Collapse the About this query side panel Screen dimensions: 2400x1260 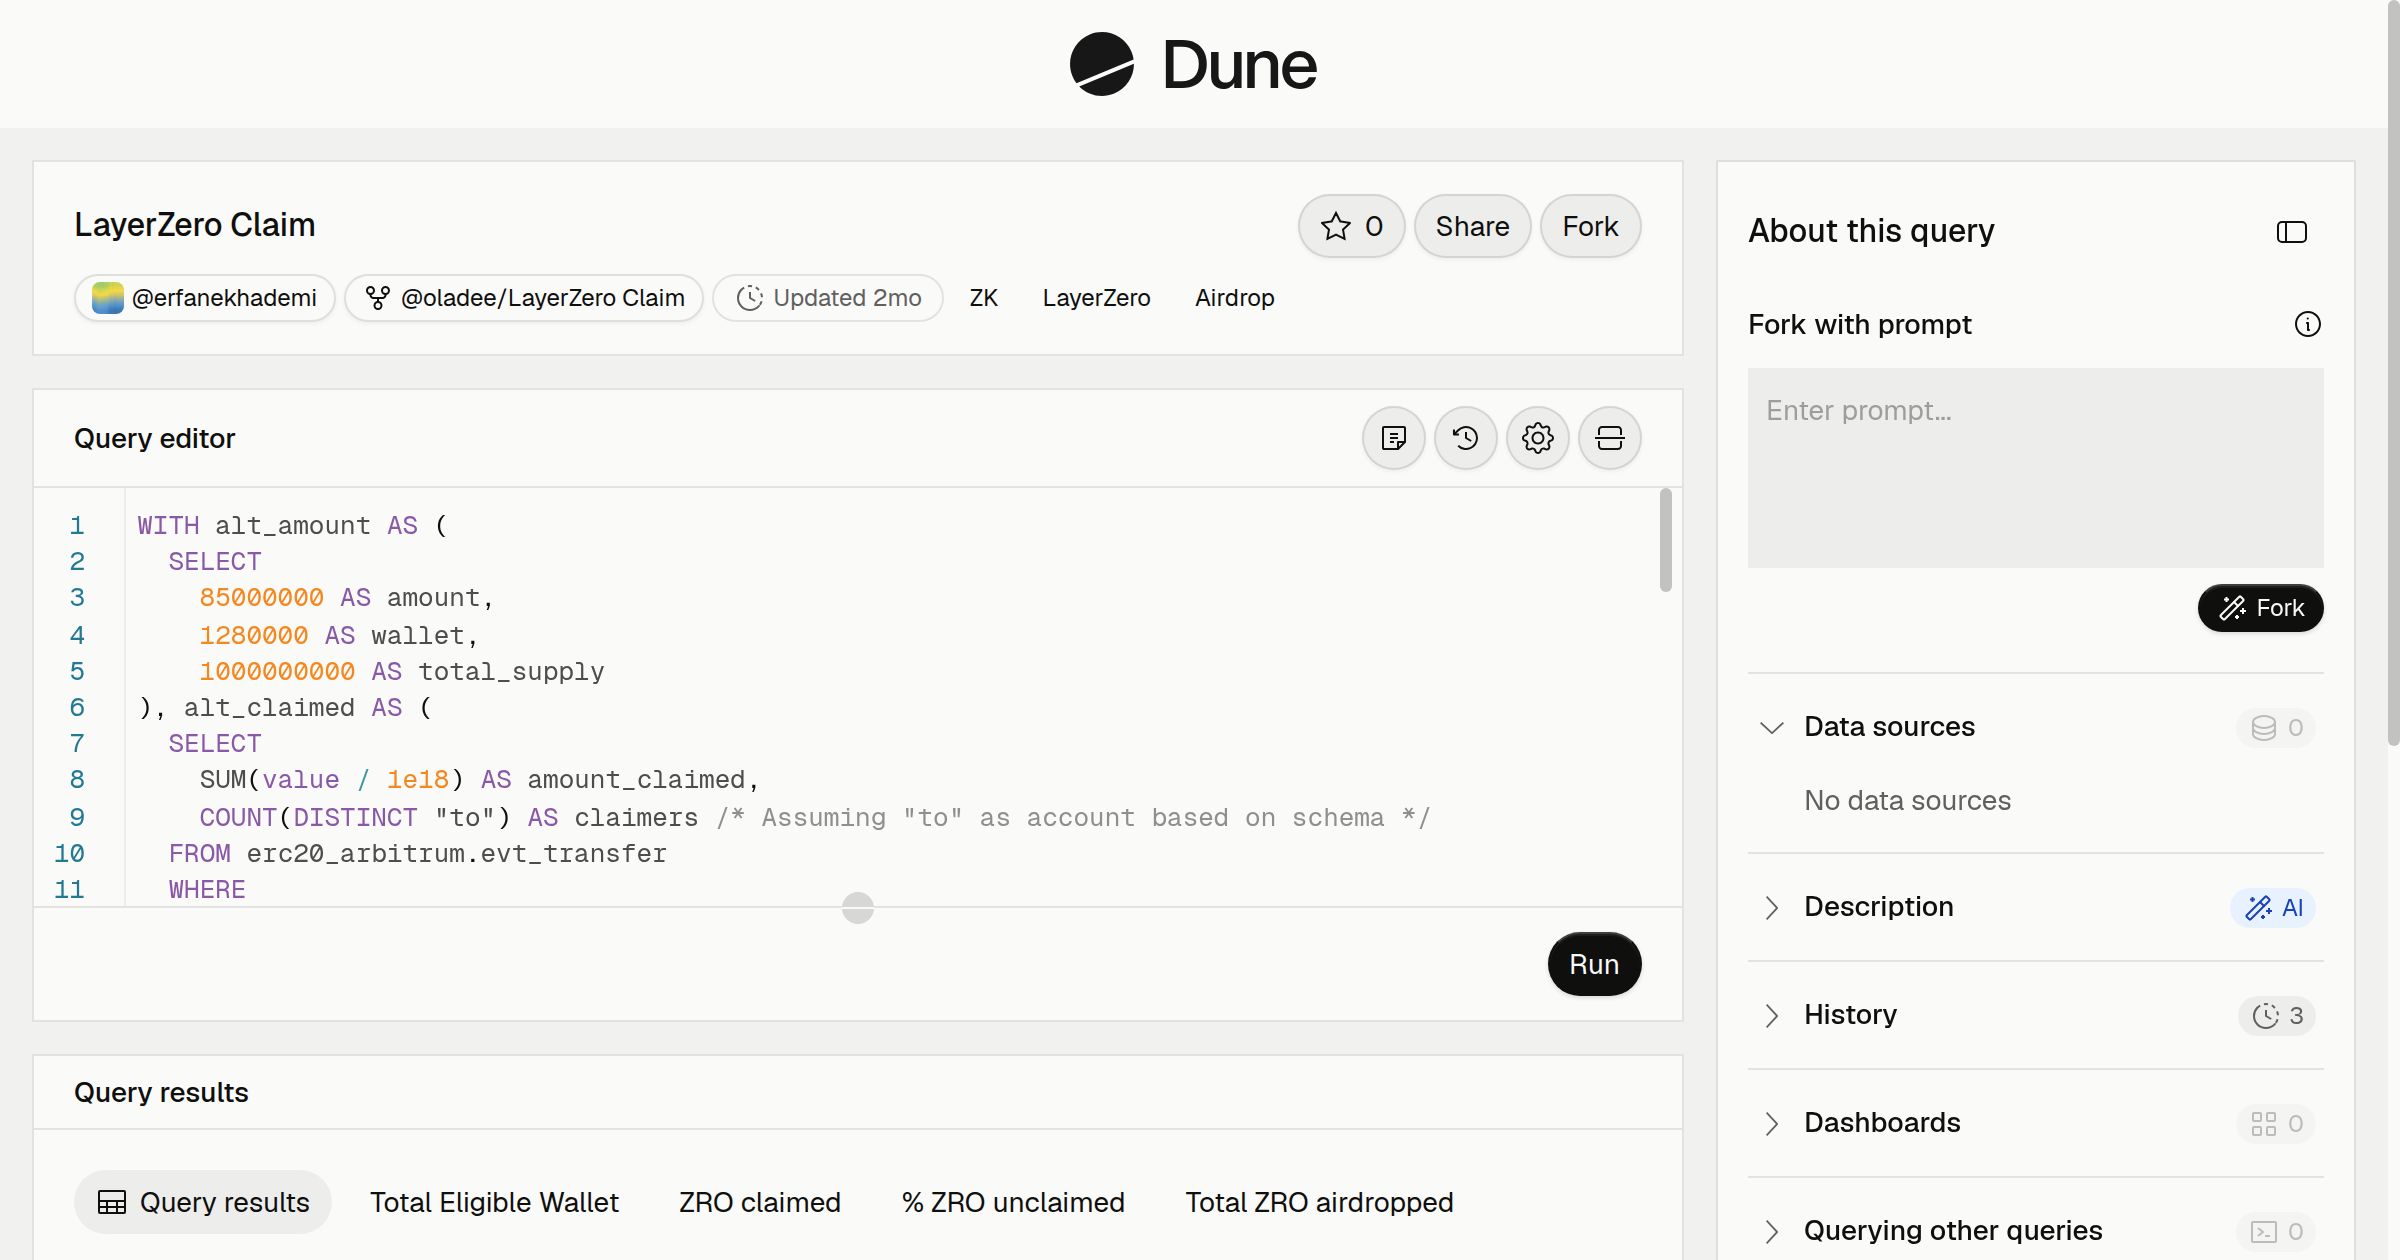[x=2291, y=232]
